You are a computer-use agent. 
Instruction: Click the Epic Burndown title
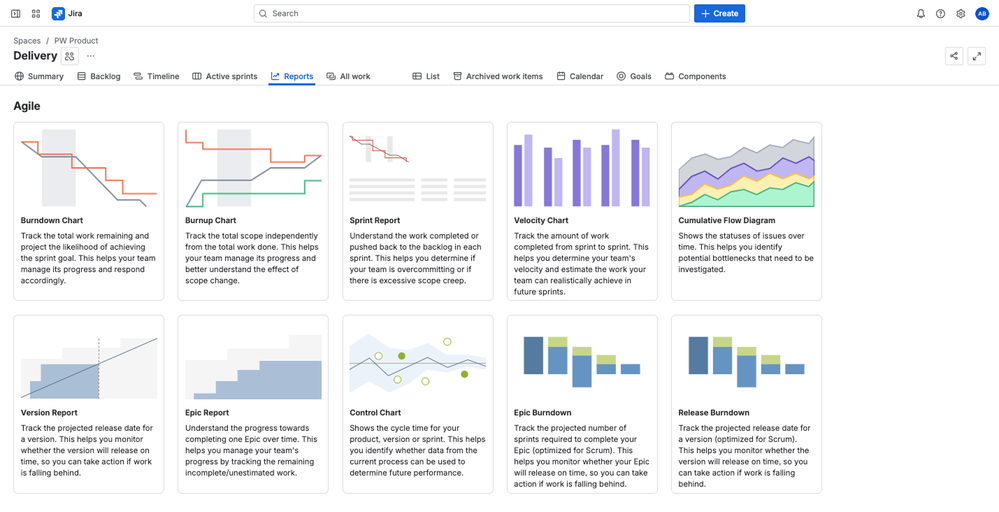pos(542,413)
